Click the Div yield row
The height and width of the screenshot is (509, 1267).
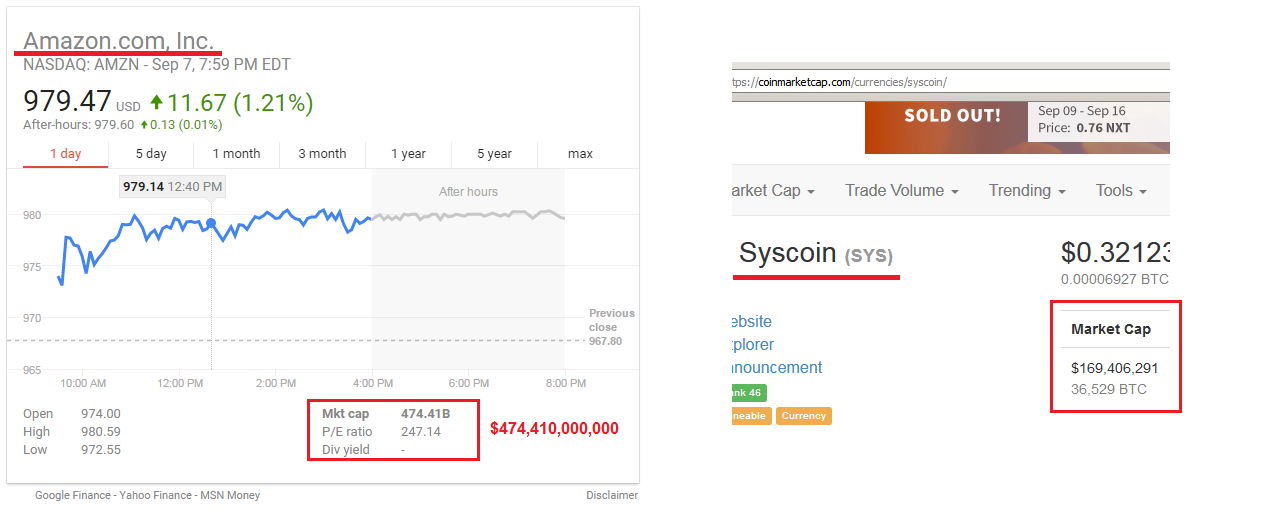tap(365, 449)
